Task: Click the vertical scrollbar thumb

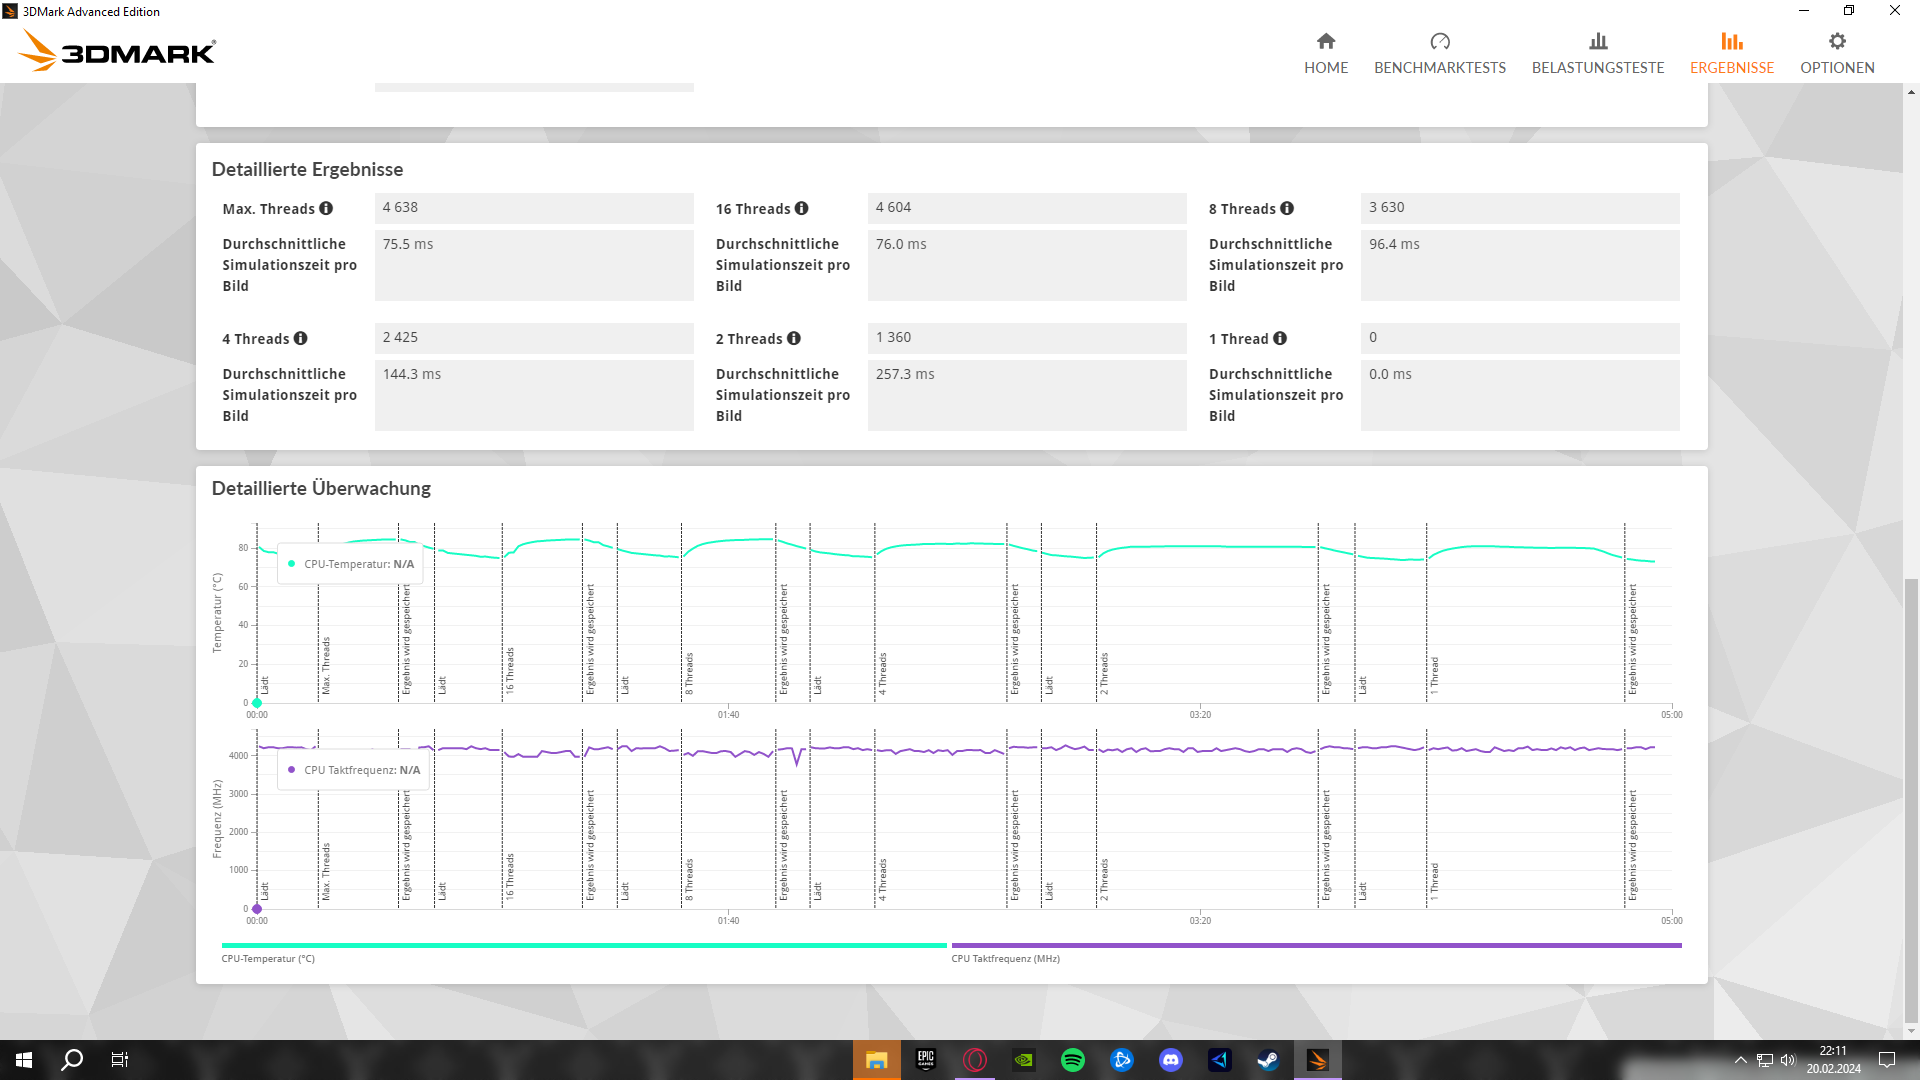Action: click(1911, 800)
